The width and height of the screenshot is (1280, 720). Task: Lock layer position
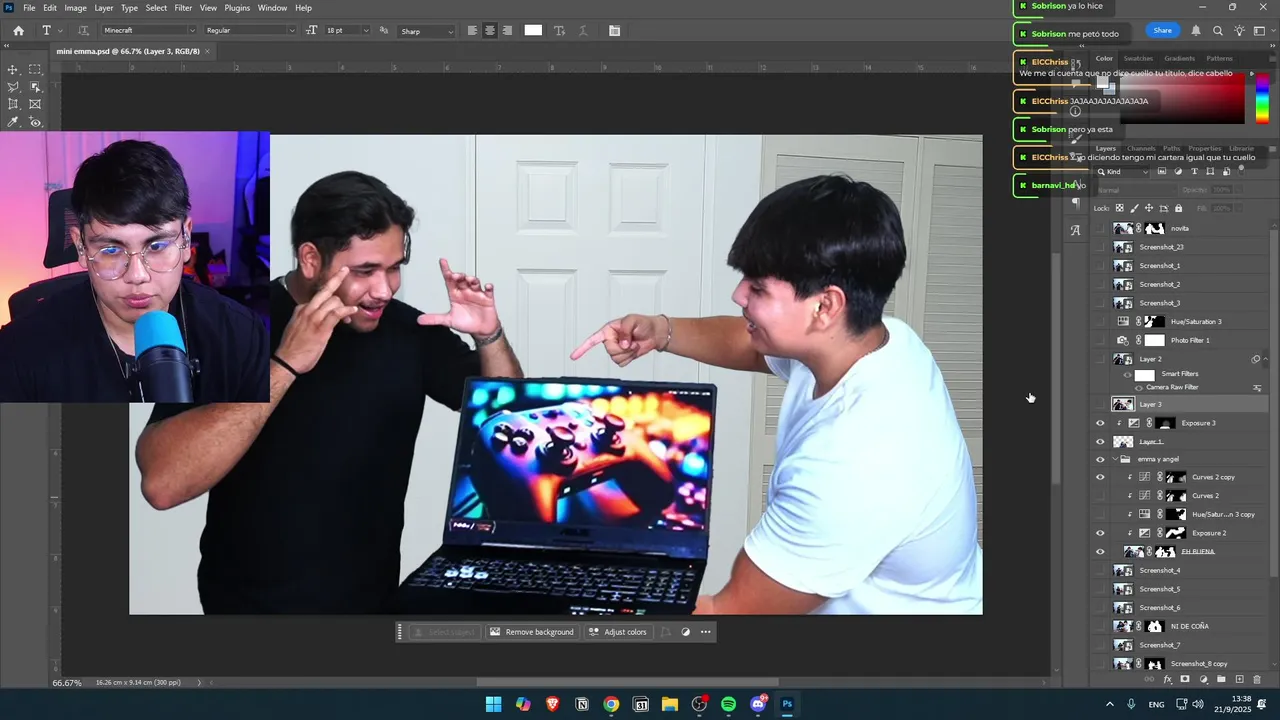pos(1149,208)
